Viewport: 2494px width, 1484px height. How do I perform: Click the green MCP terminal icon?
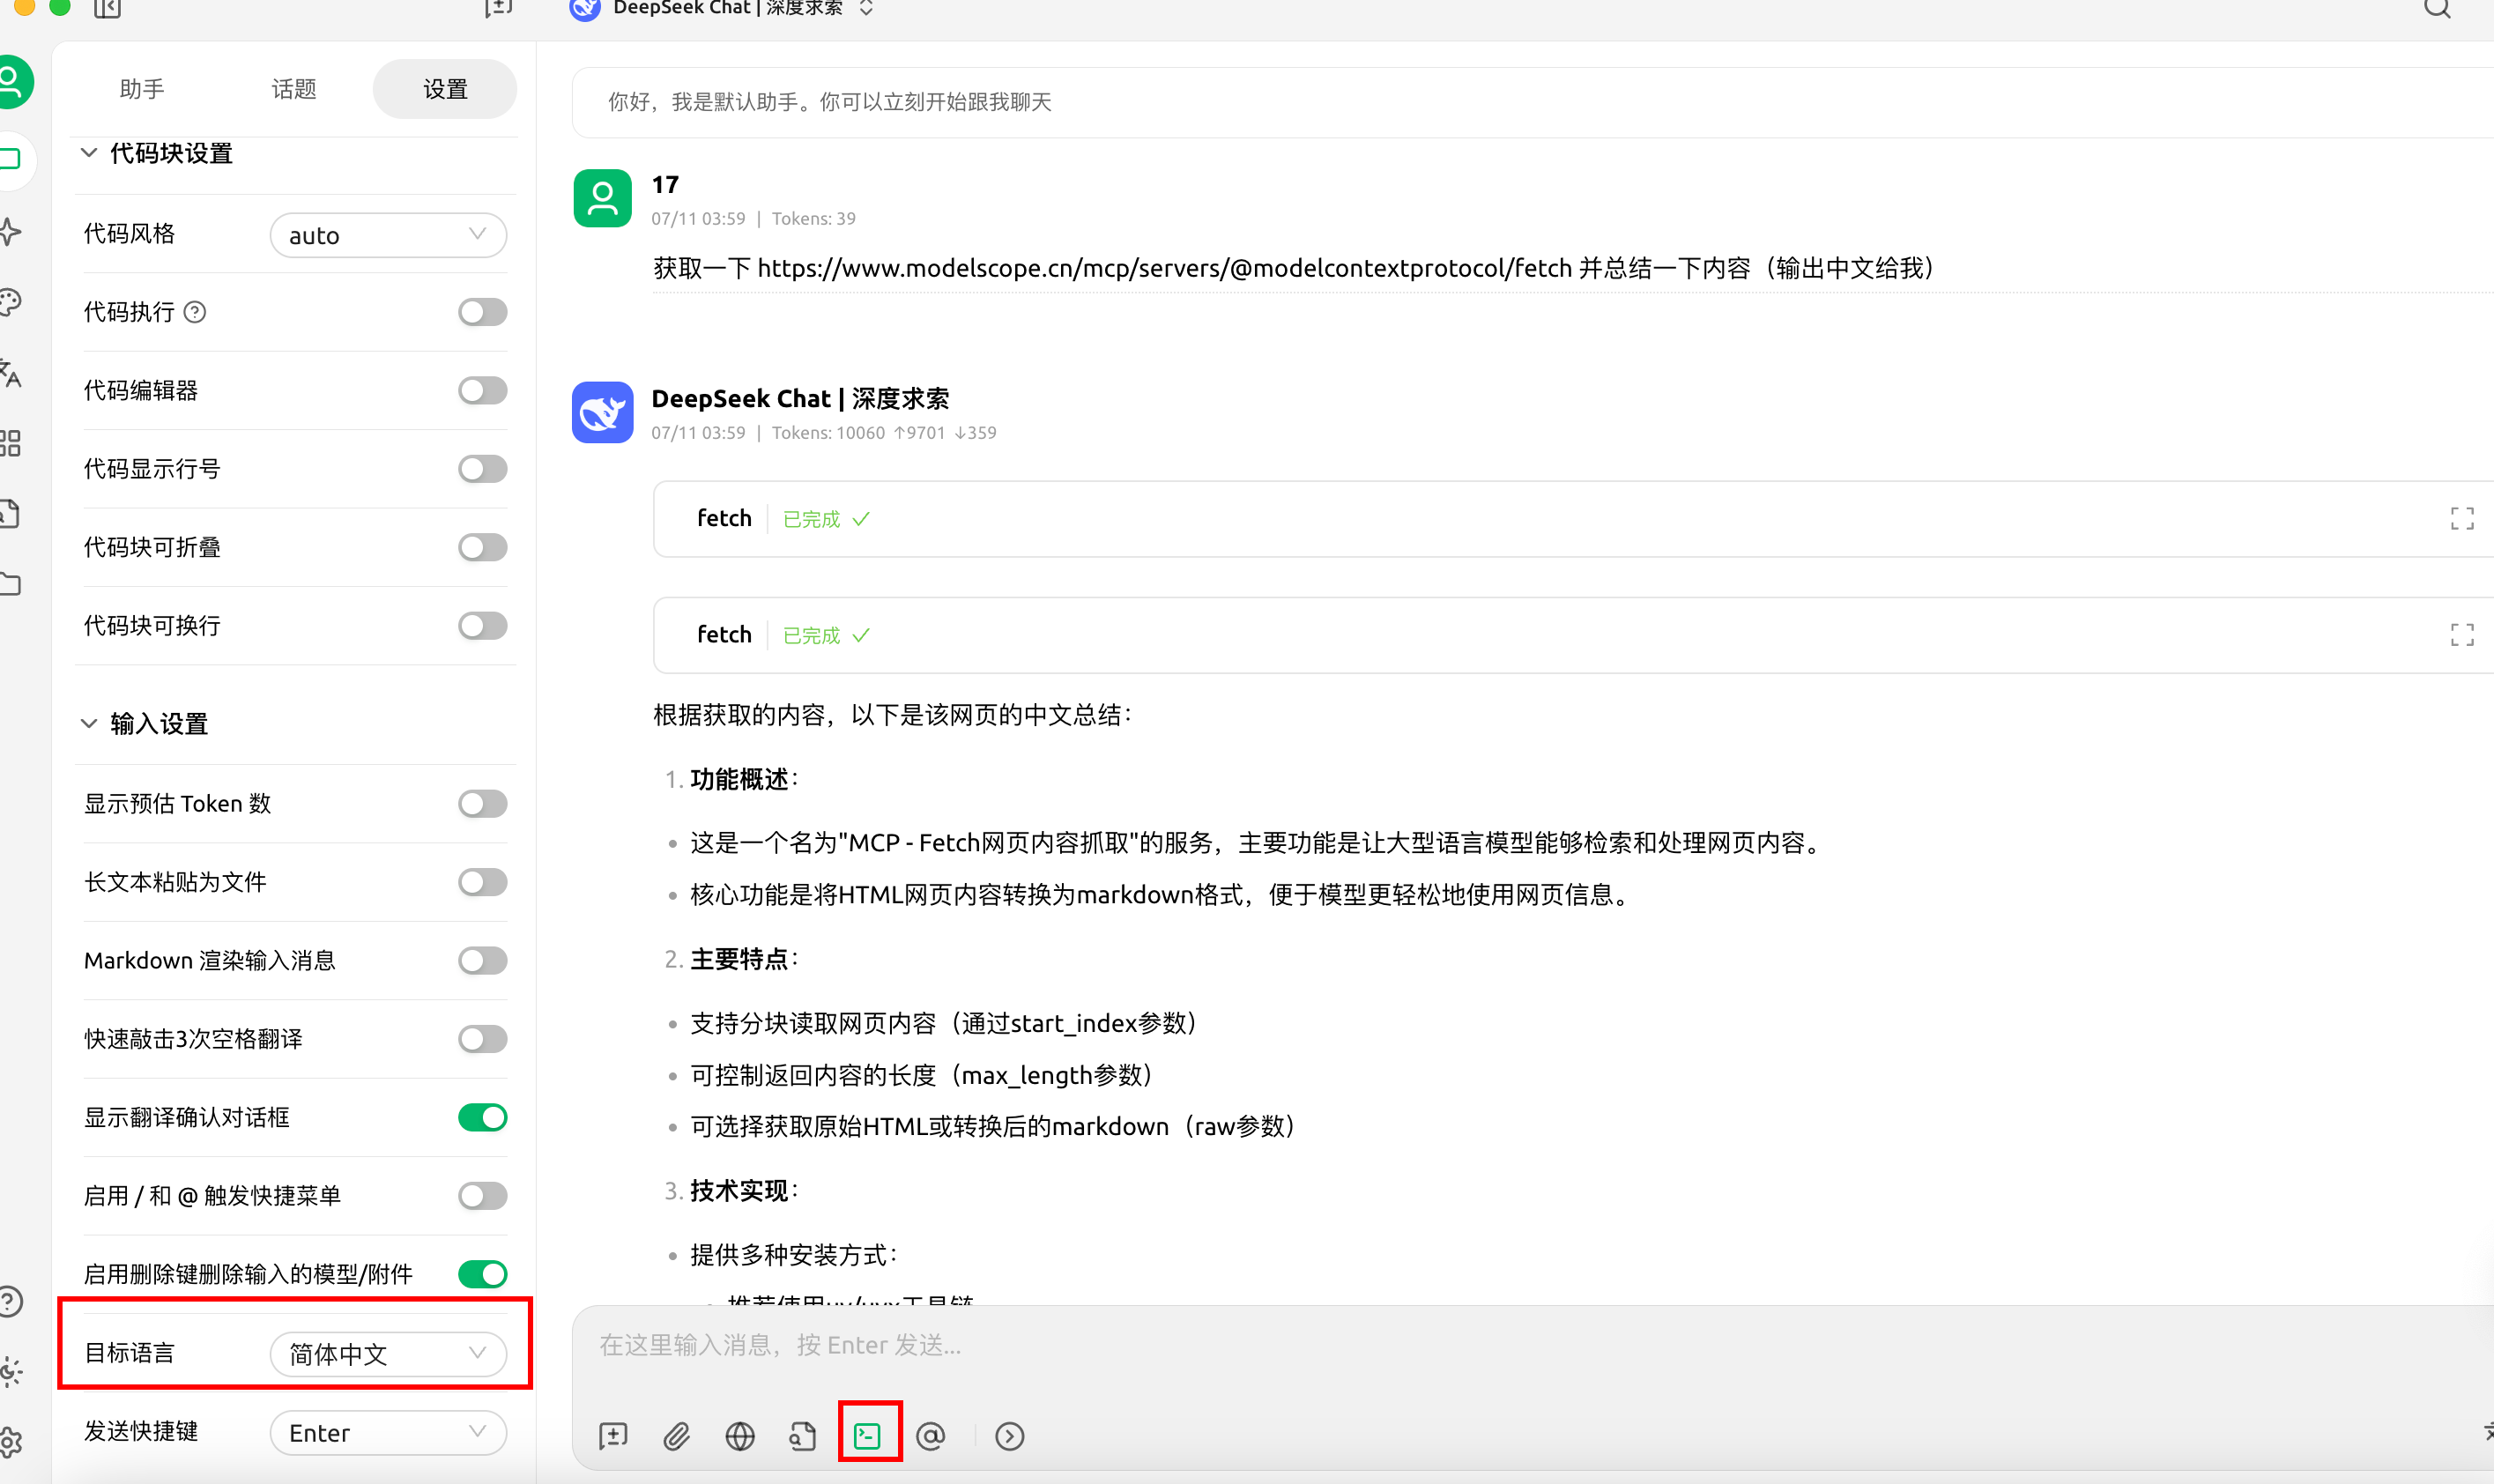pos(868,1436)
